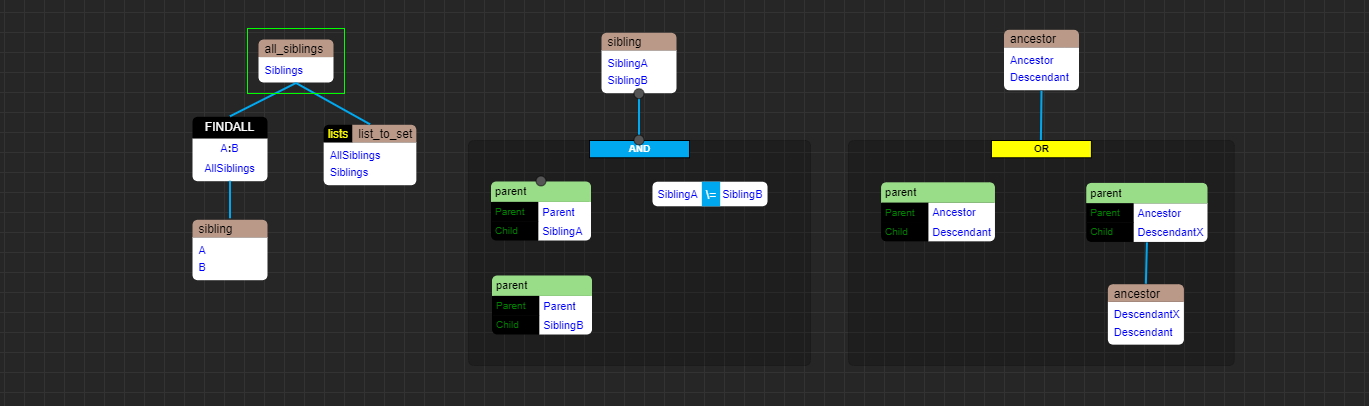This screenshot has width=1369, height=406.
Task: Select the black FINDALL node header
Action: (230, 127)
